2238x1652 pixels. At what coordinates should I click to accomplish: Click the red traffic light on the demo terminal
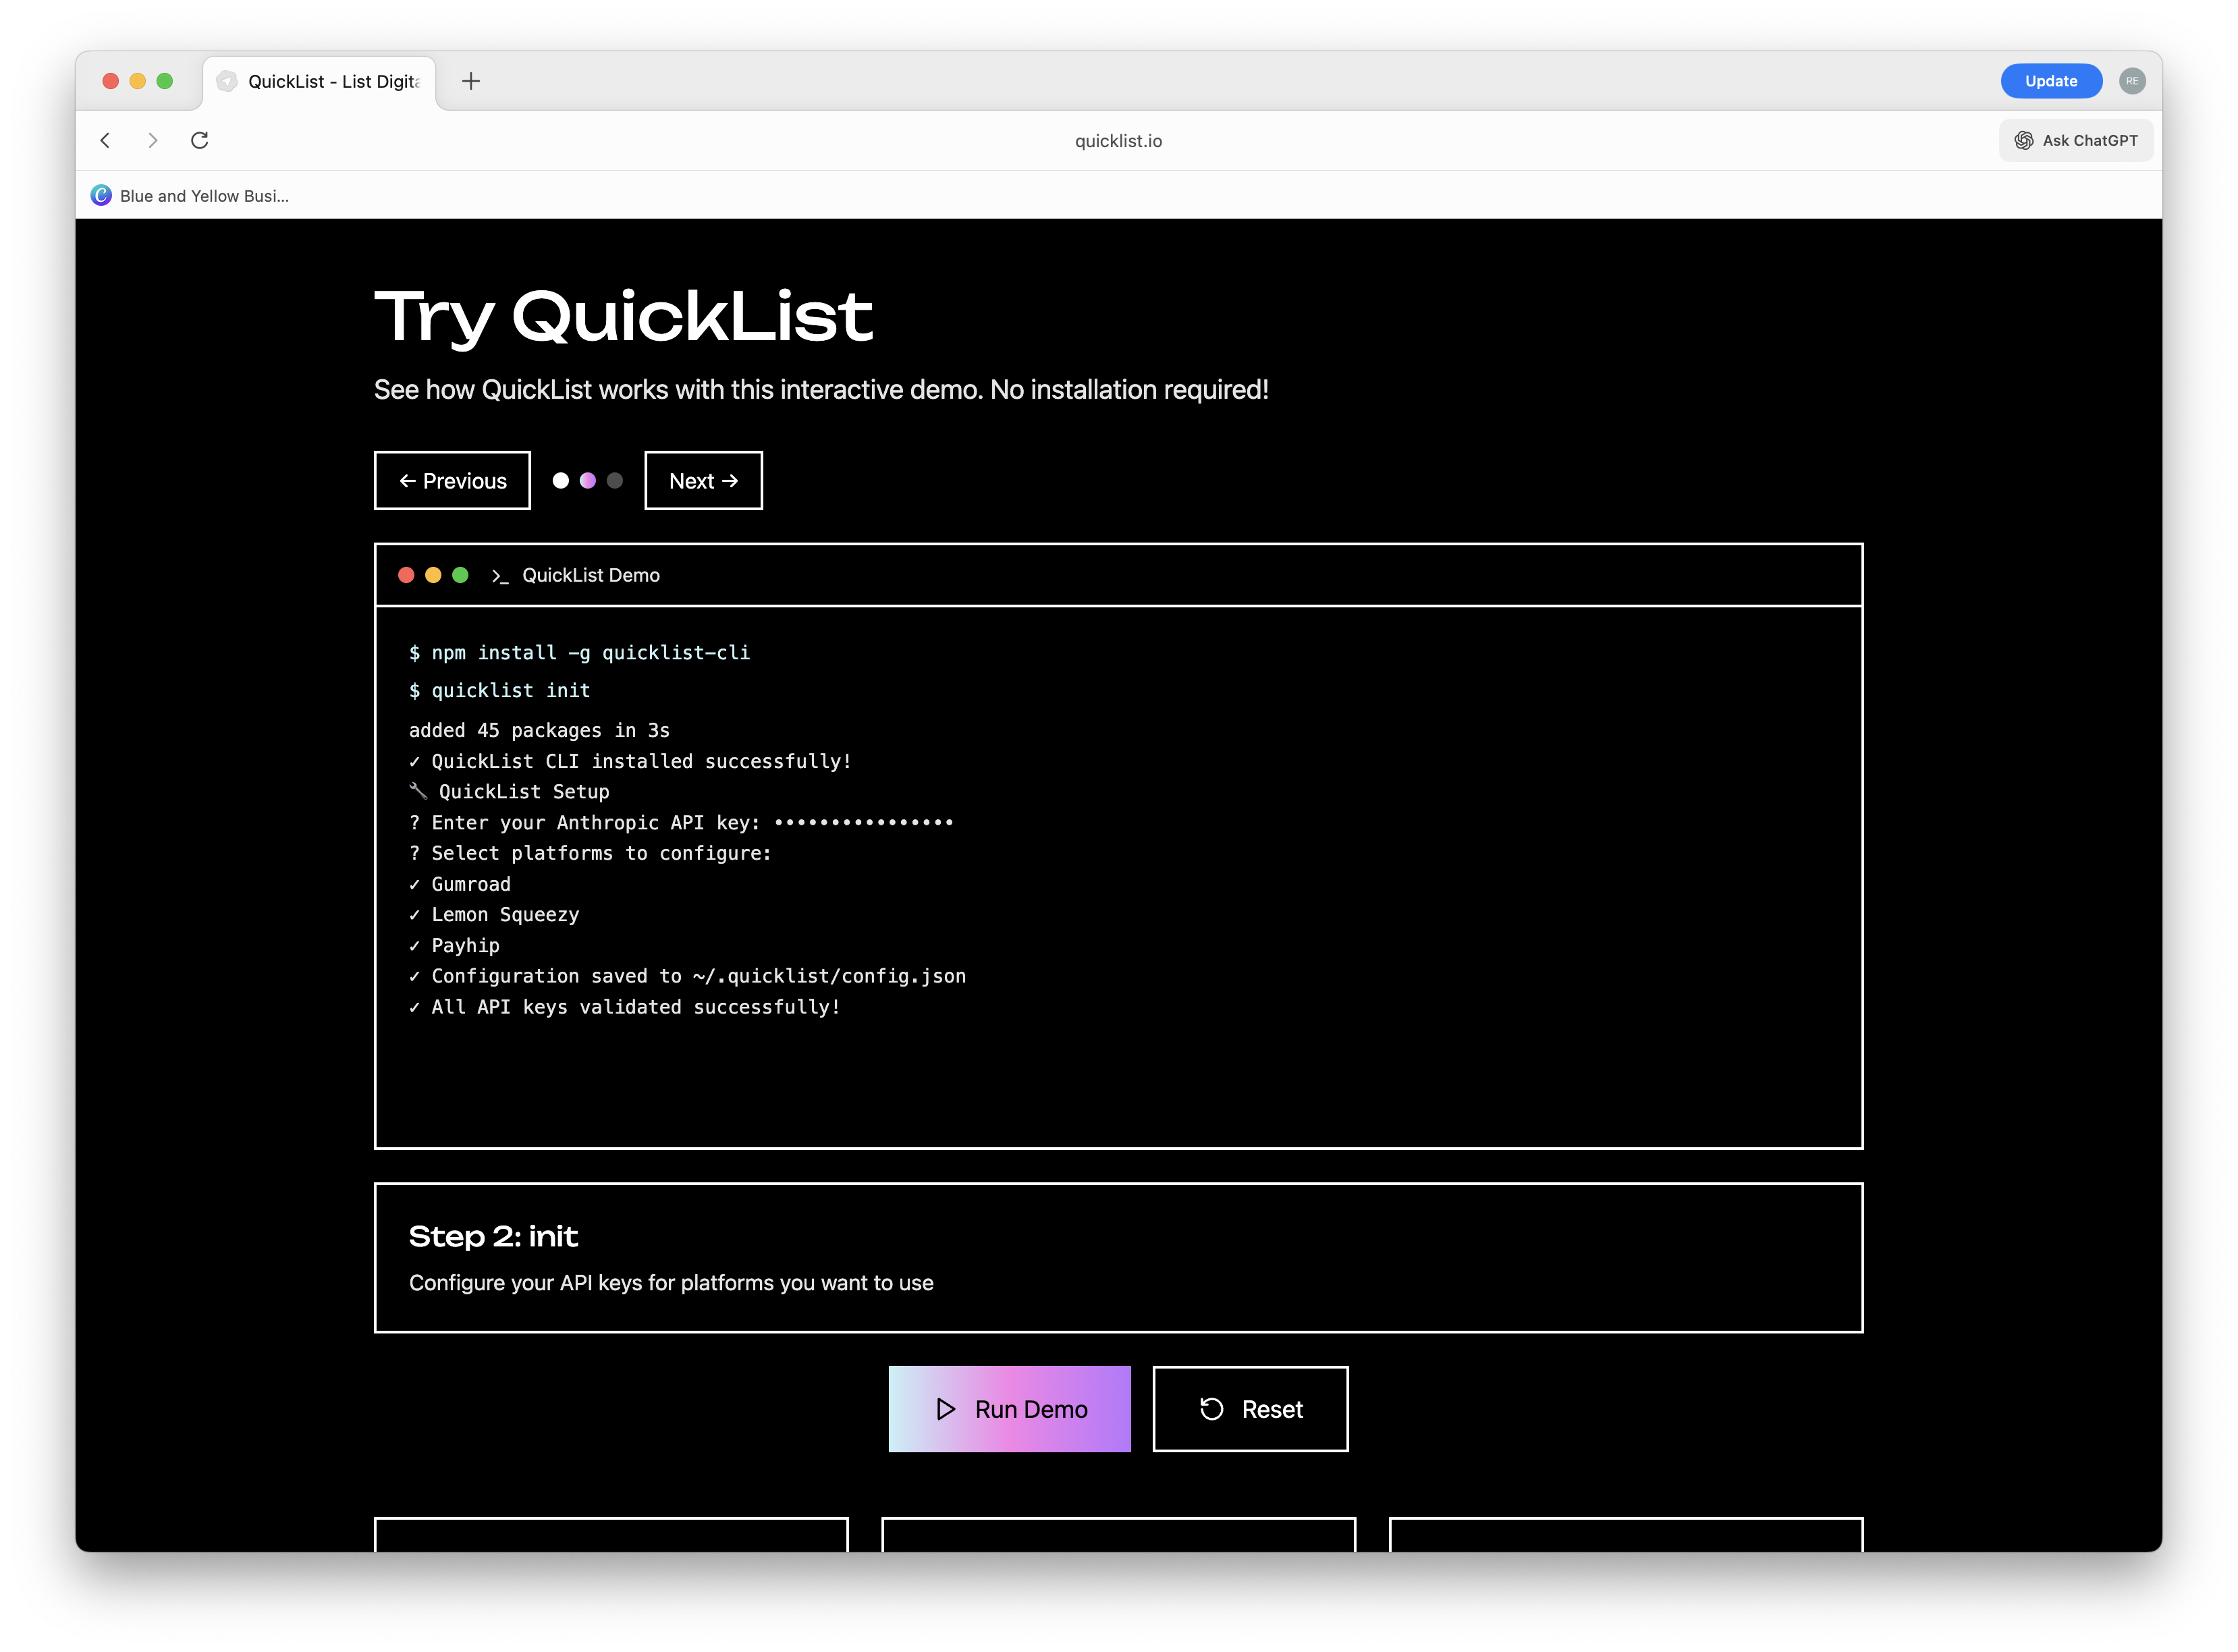[x=405, y=575]
